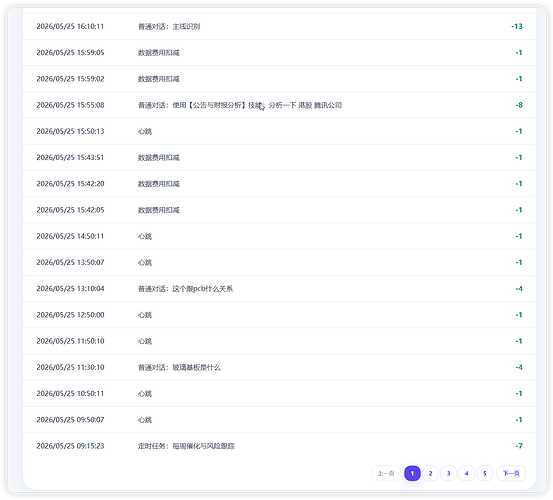553x500 pixels.
Task: Switch to page 4 of records
Action: tap(467, 473)
